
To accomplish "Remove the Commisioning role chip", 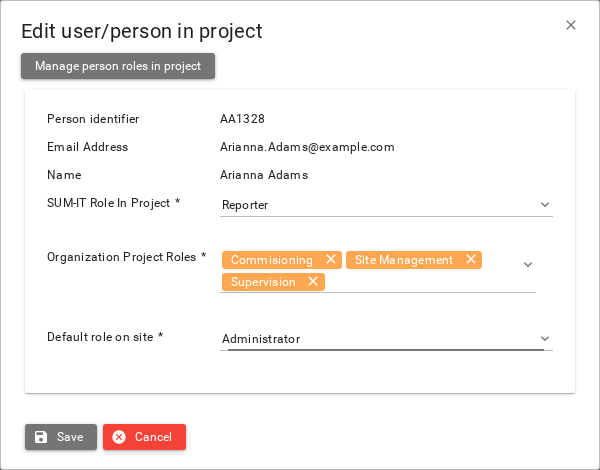I will (331, 259).
